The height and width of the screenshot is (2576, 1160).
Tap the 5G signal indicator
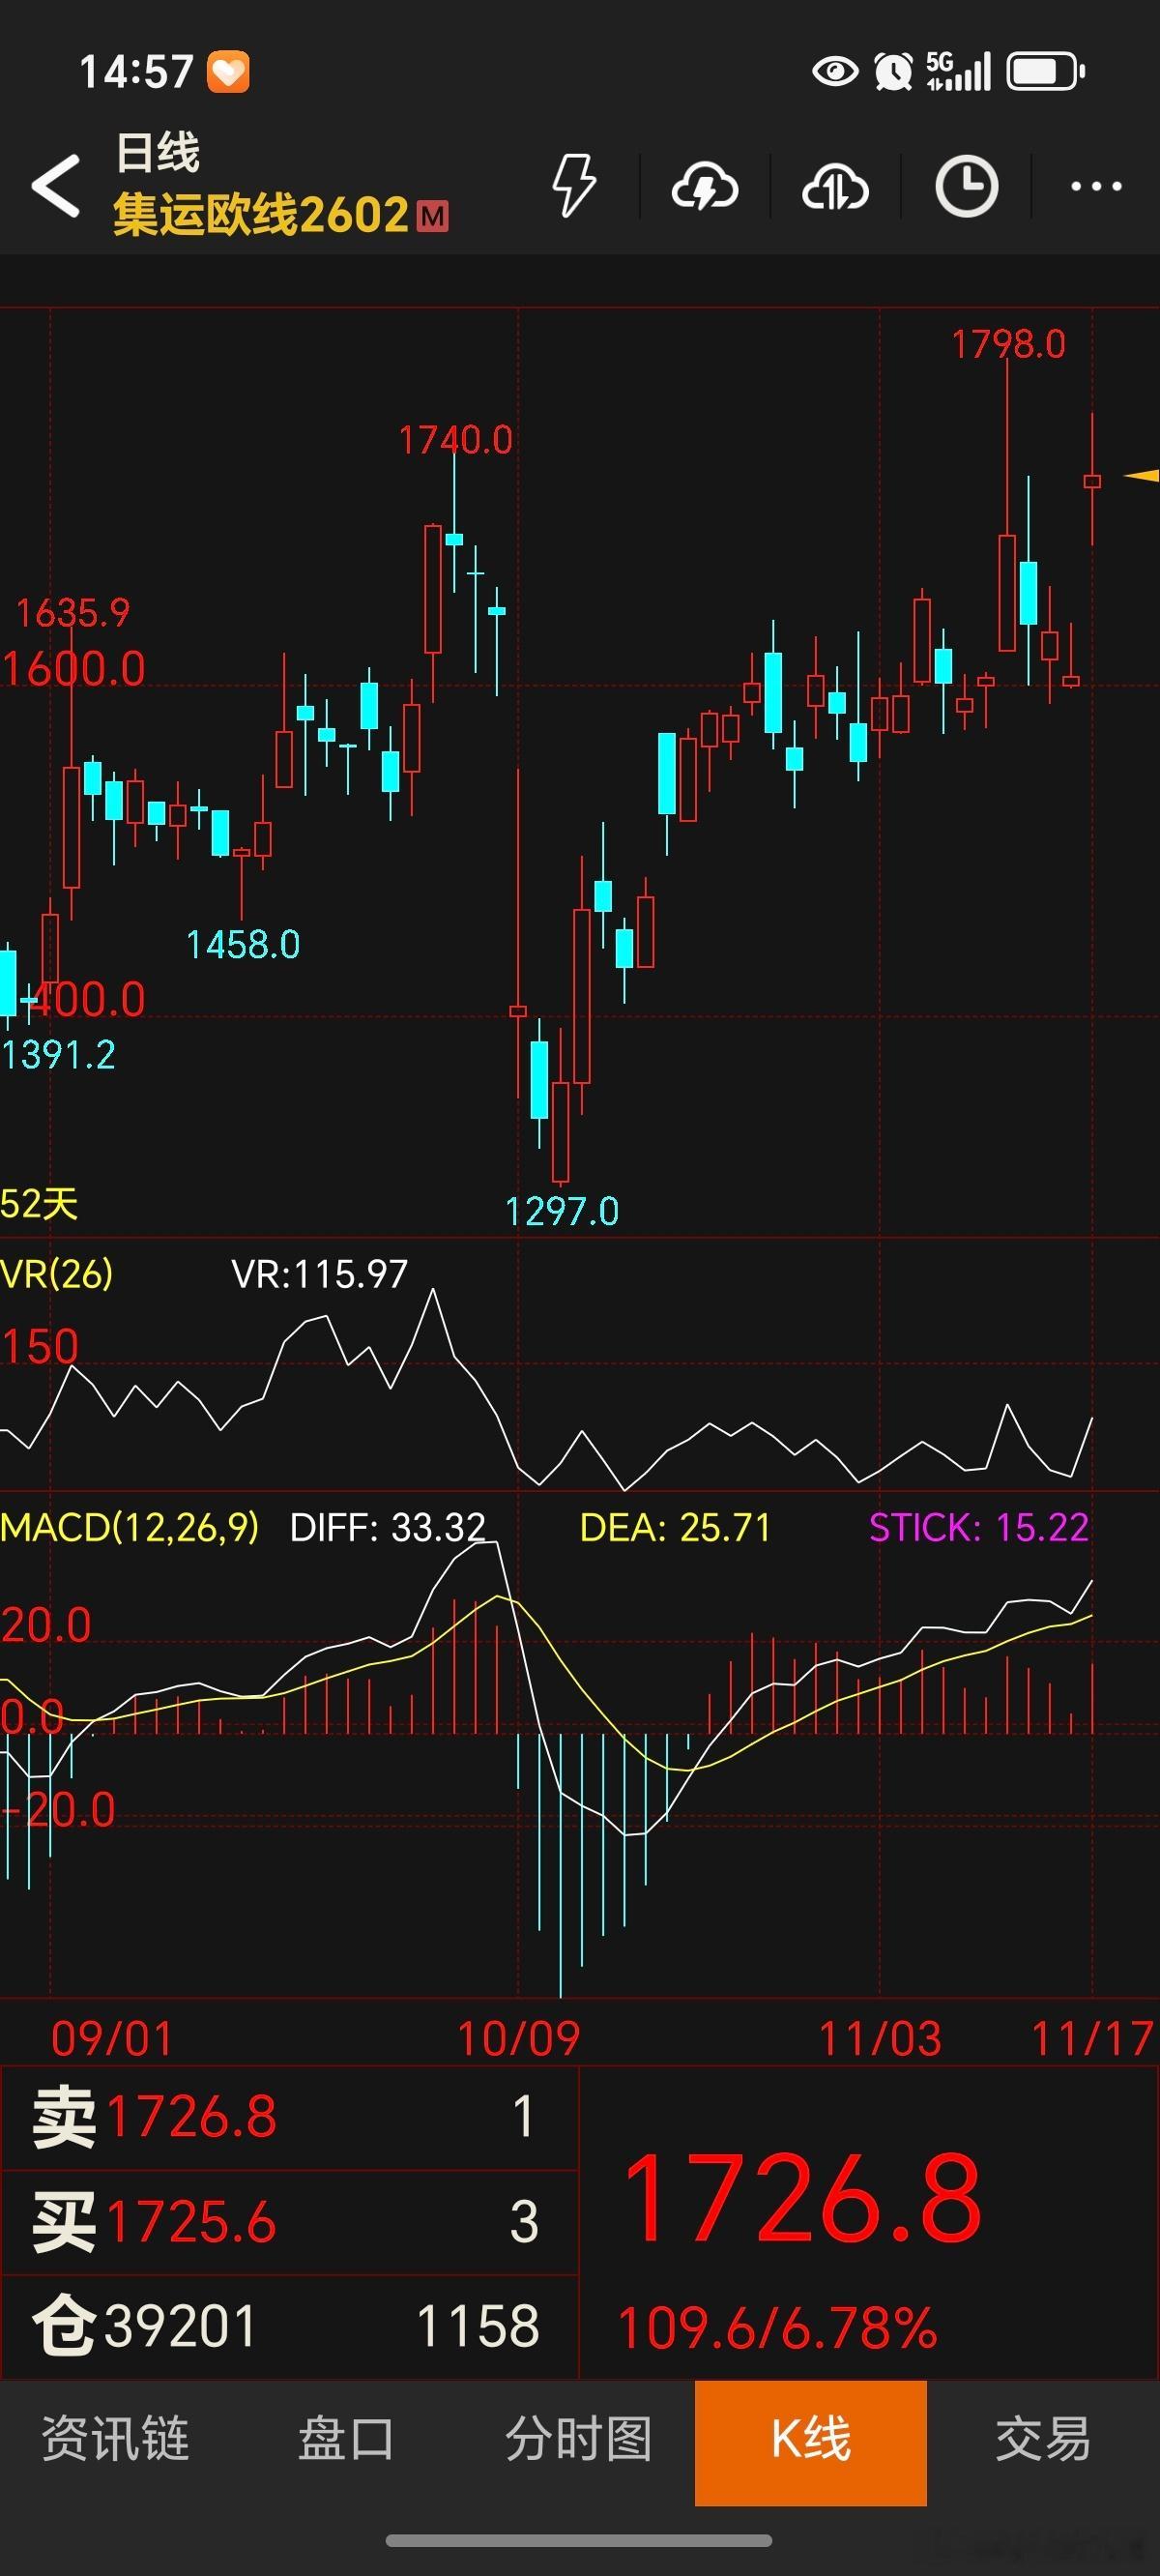pyautogui.click(x=958, y=72)
